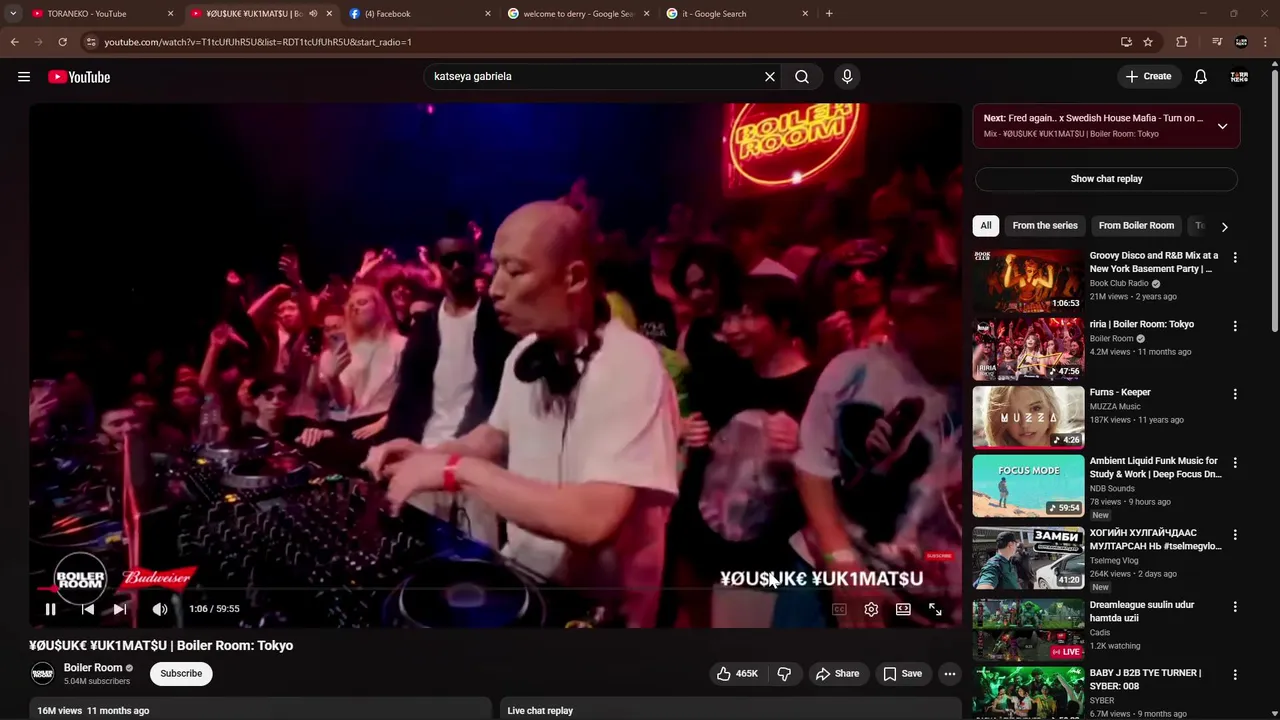Switch to the 'it - Google Search' tab
This screenshot has width=1280, height=720.
point(737,14)
